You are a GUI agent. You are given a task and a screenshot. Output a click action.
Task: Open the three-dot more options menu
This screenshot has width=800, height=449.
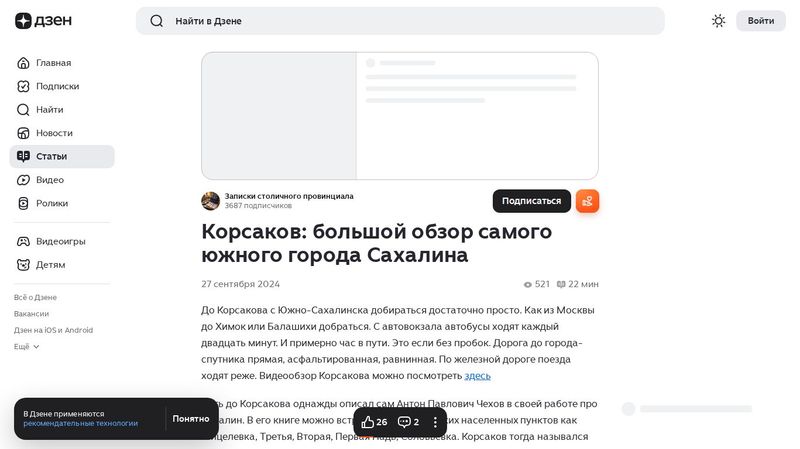(435, 422)
